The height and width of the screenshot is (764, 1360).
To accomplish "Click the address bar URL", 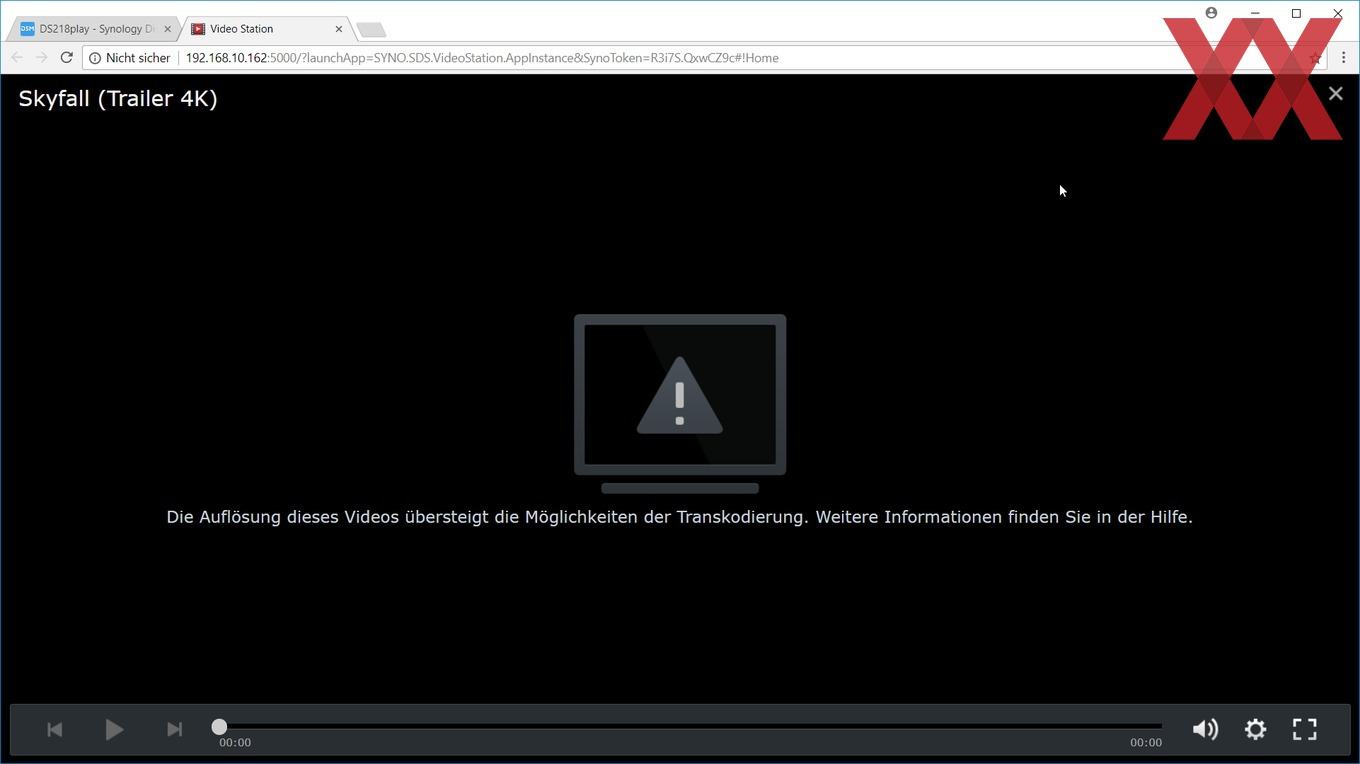I will click(x=482, y=58).
